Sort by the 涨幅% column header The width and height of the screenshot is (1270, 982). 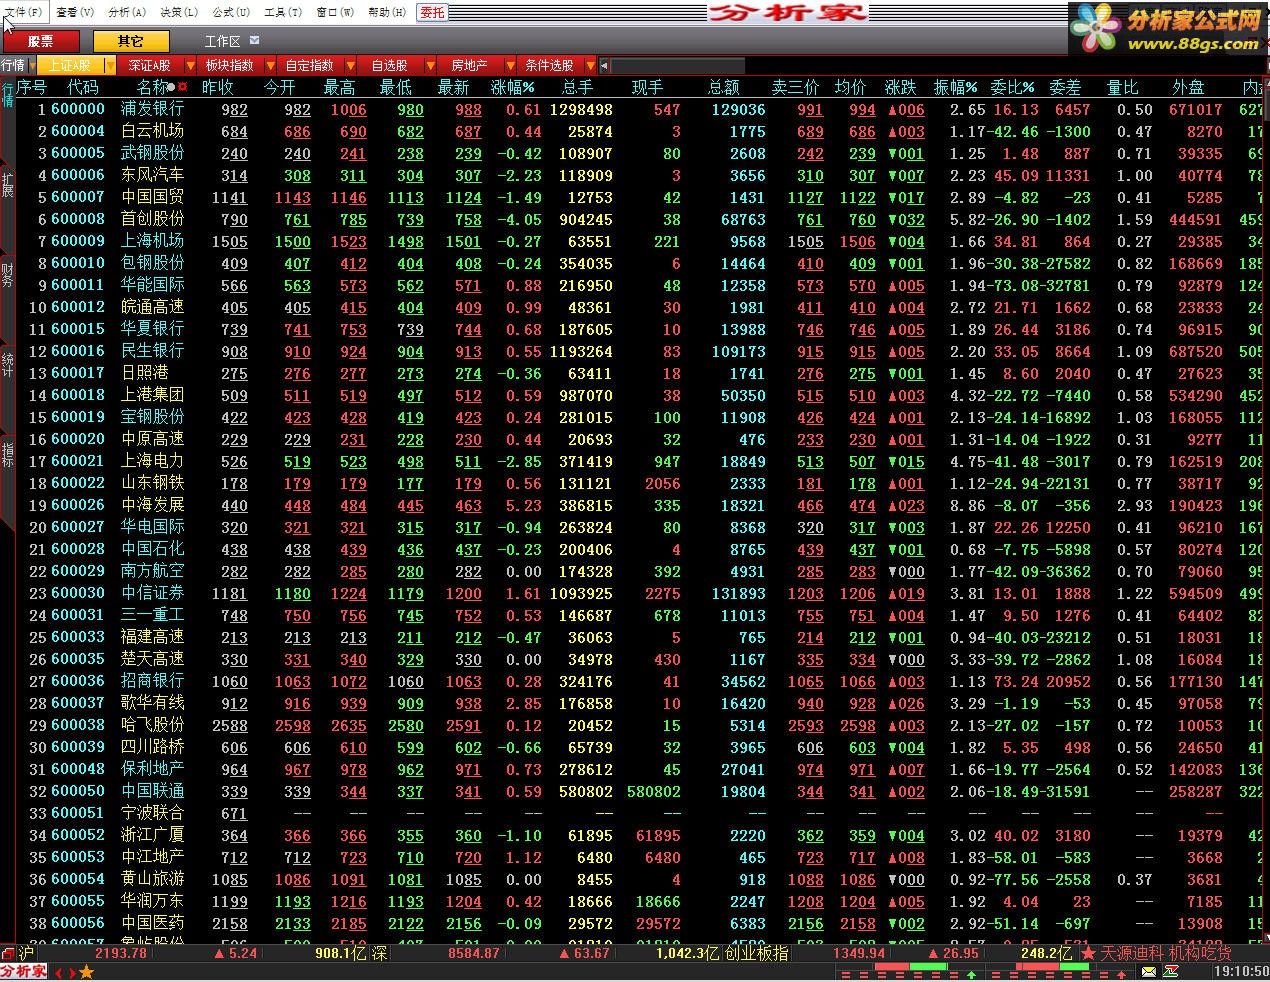click(x=512, y=88)
